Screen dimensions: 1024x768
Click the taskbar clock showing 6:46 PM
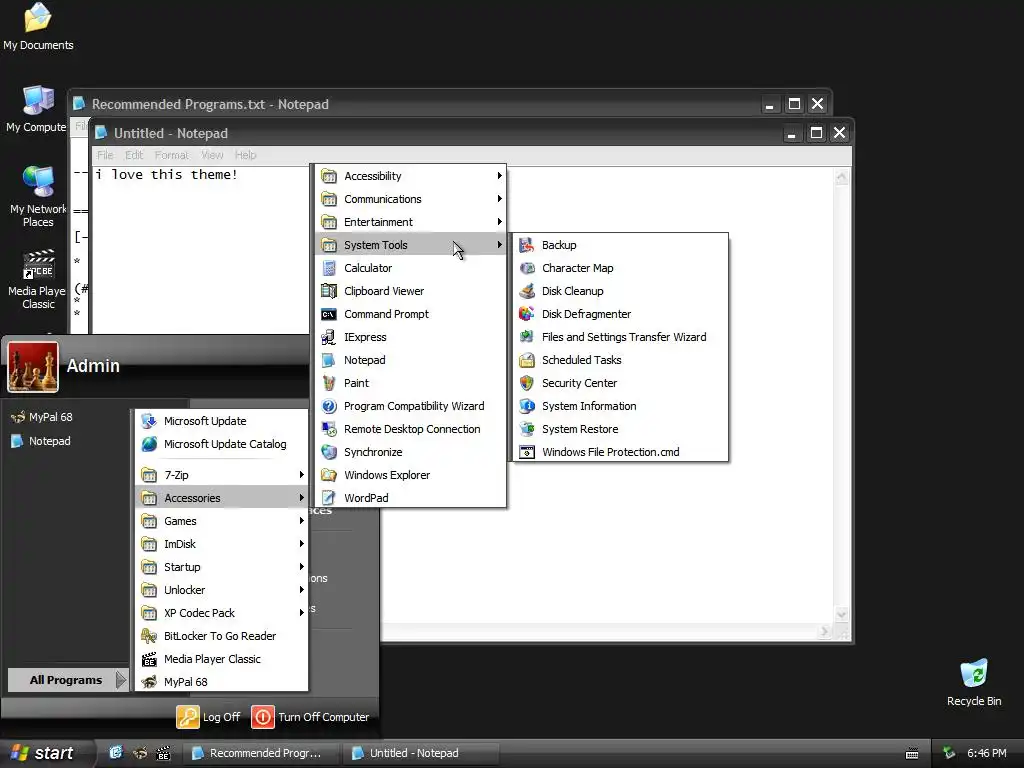[987, 753]
